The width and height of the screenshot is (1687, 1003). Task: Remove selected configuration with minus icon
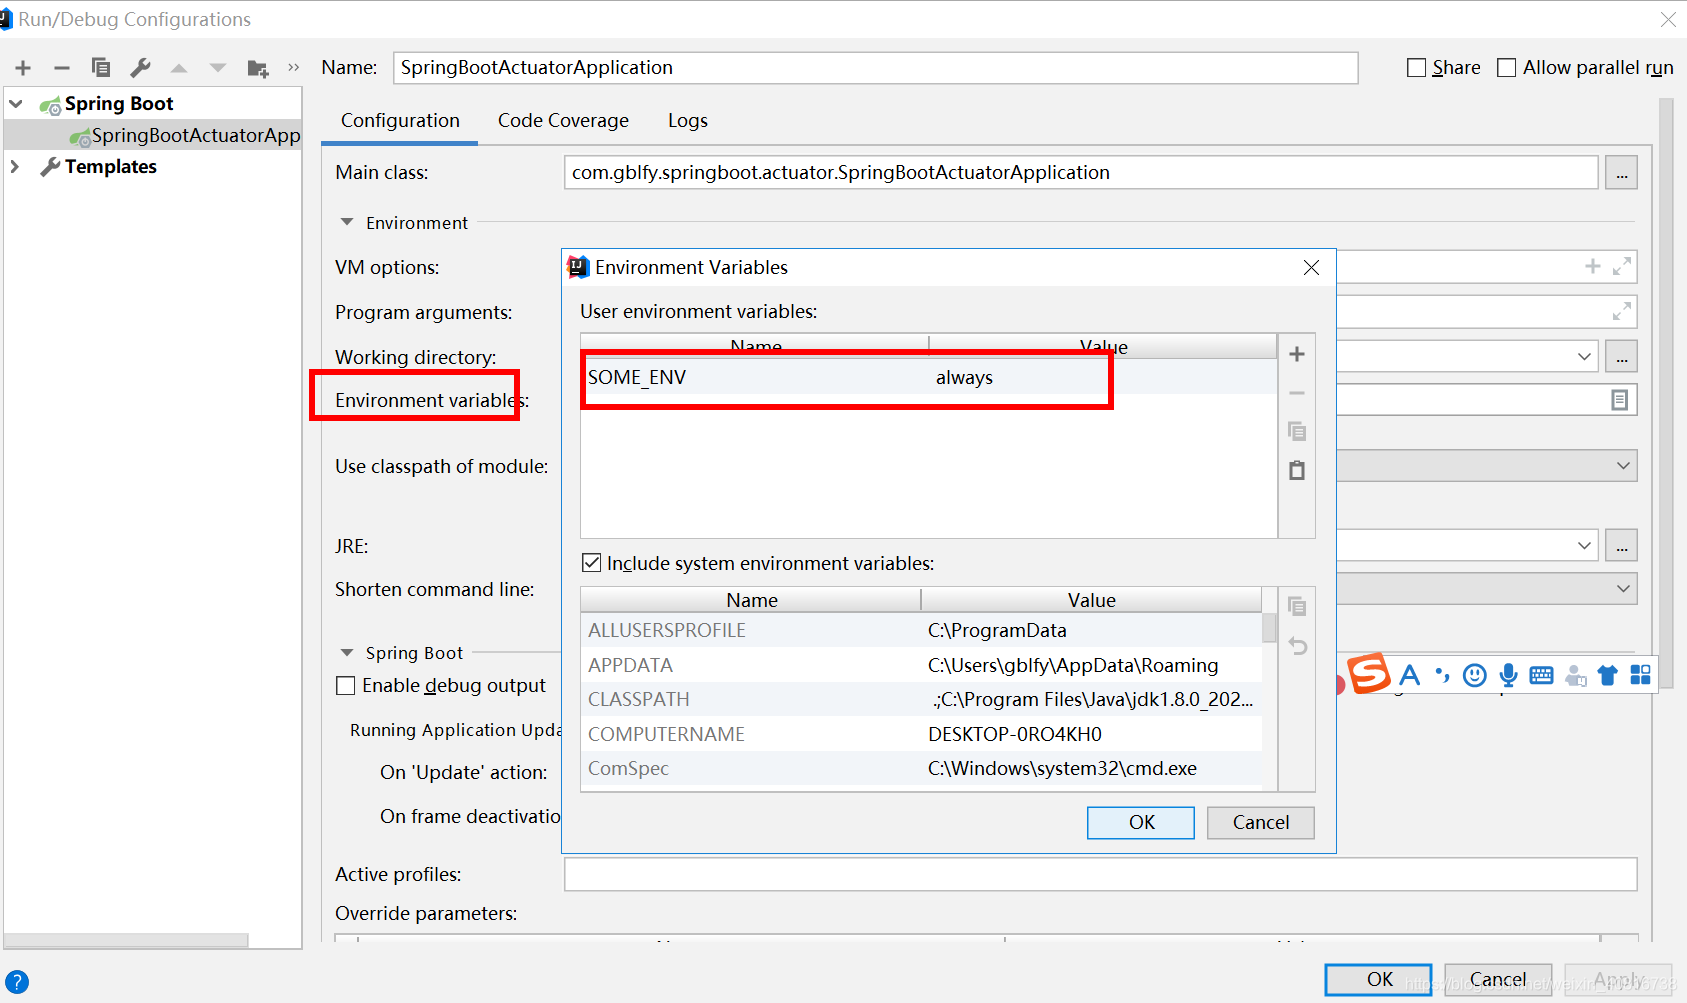[x=62, y=68]
